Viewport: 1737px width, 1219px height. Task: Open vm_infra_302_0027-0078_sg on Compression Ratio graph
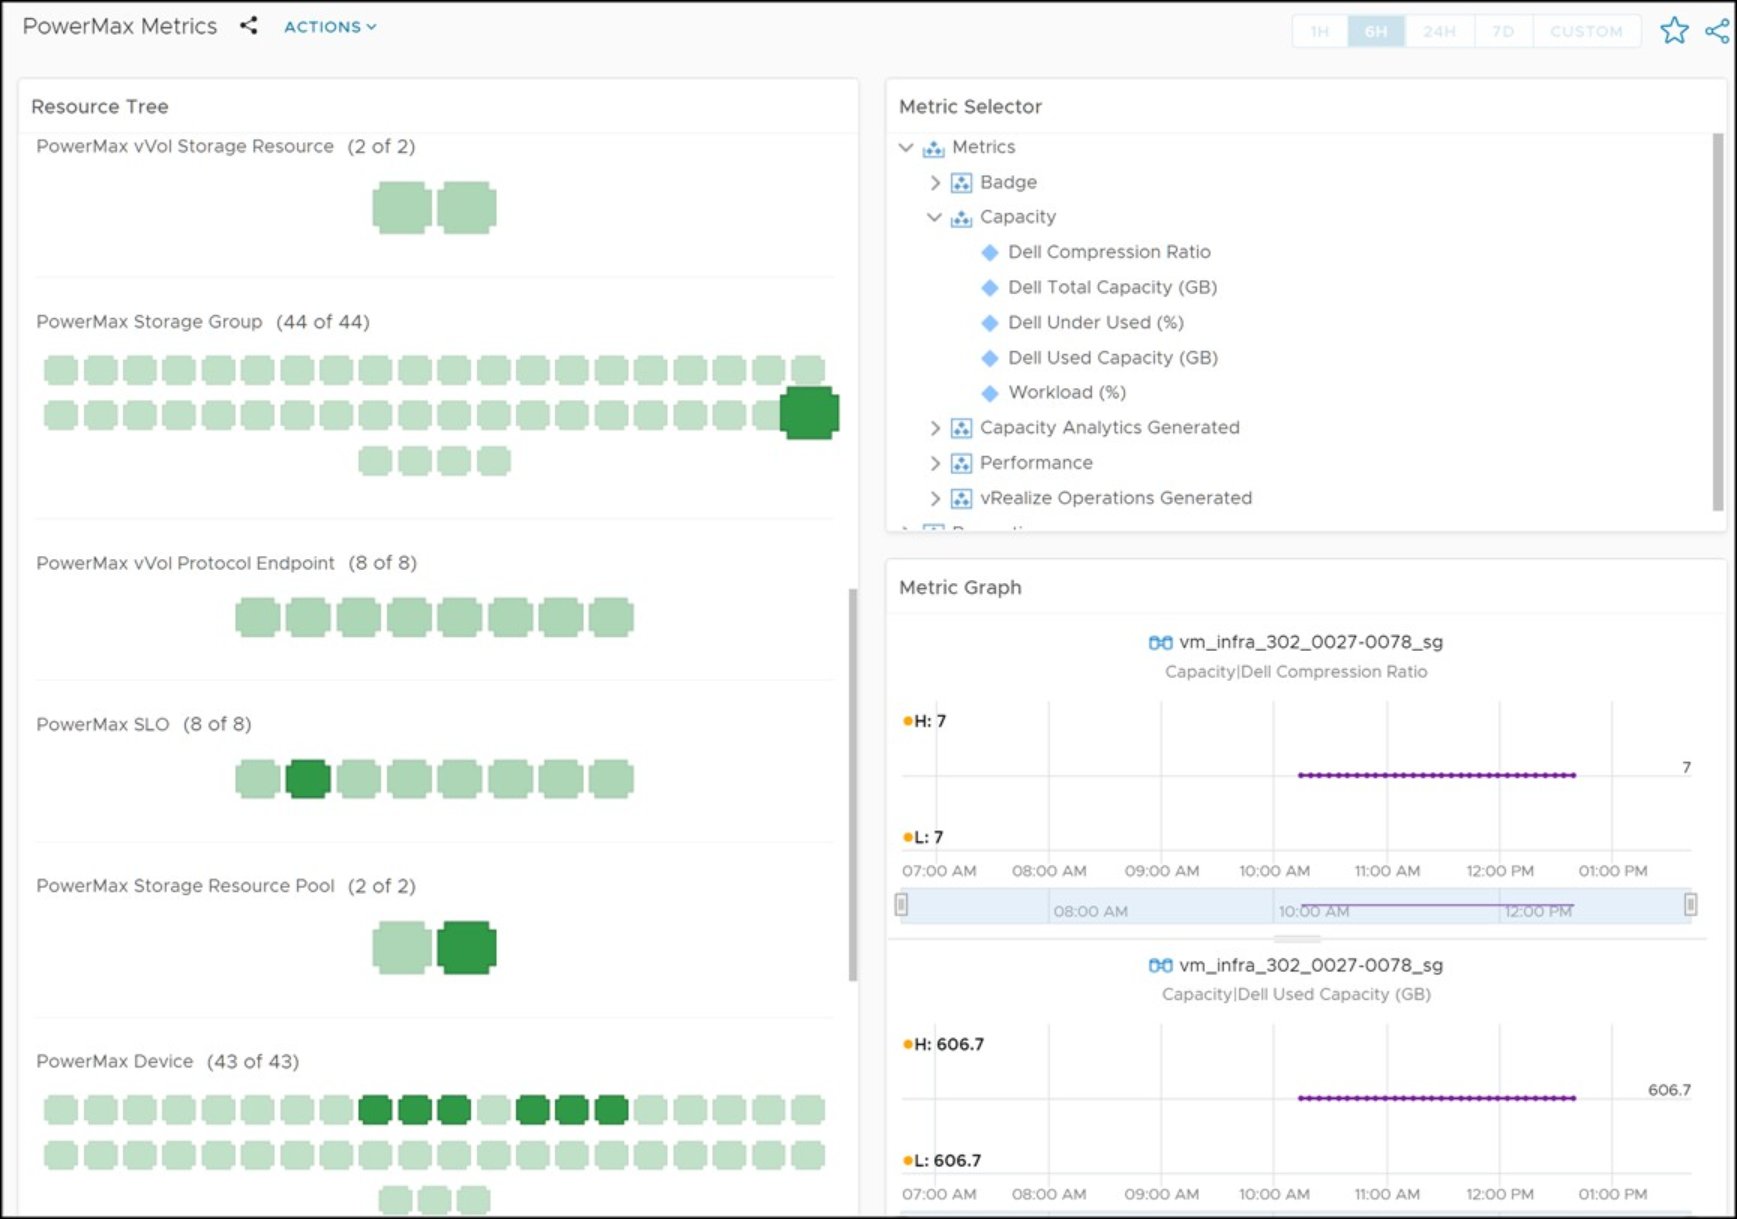pos(1311,642)
